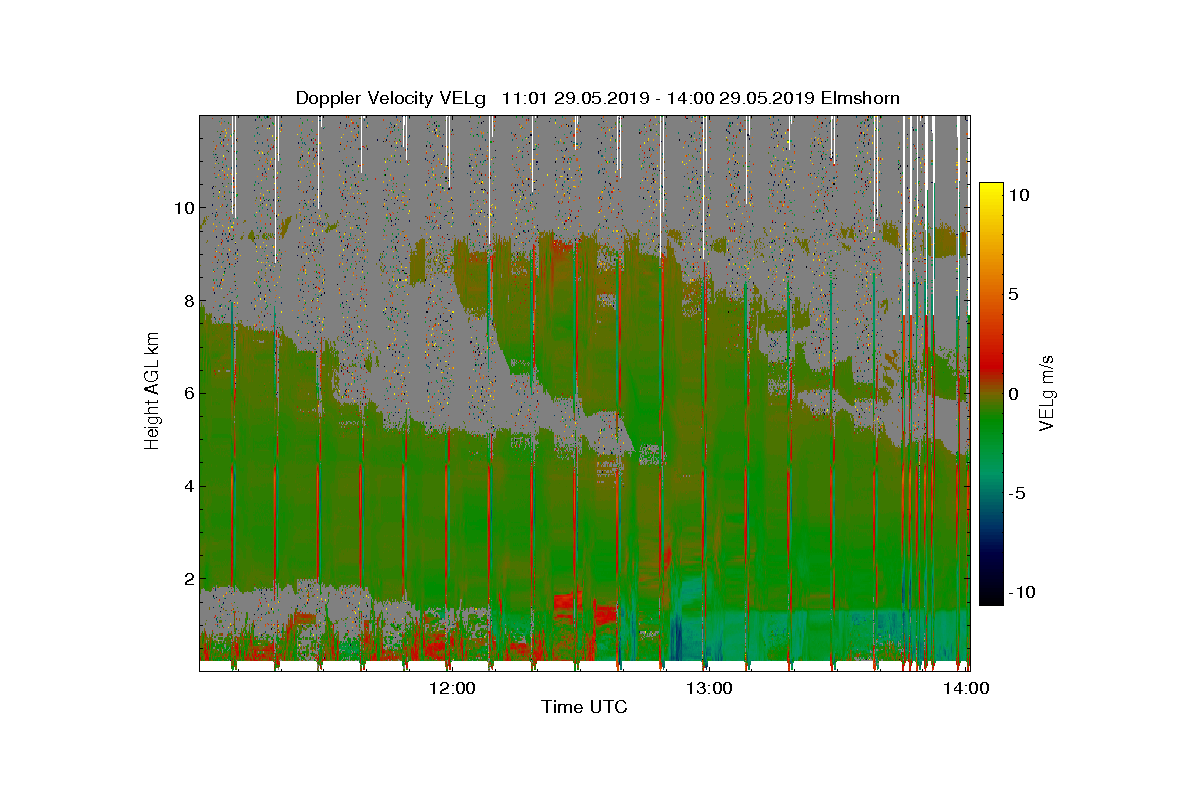Screen dimensions: 1200x800
Task: Click the colorbar '5' value label
Action: pos(1013,294)
